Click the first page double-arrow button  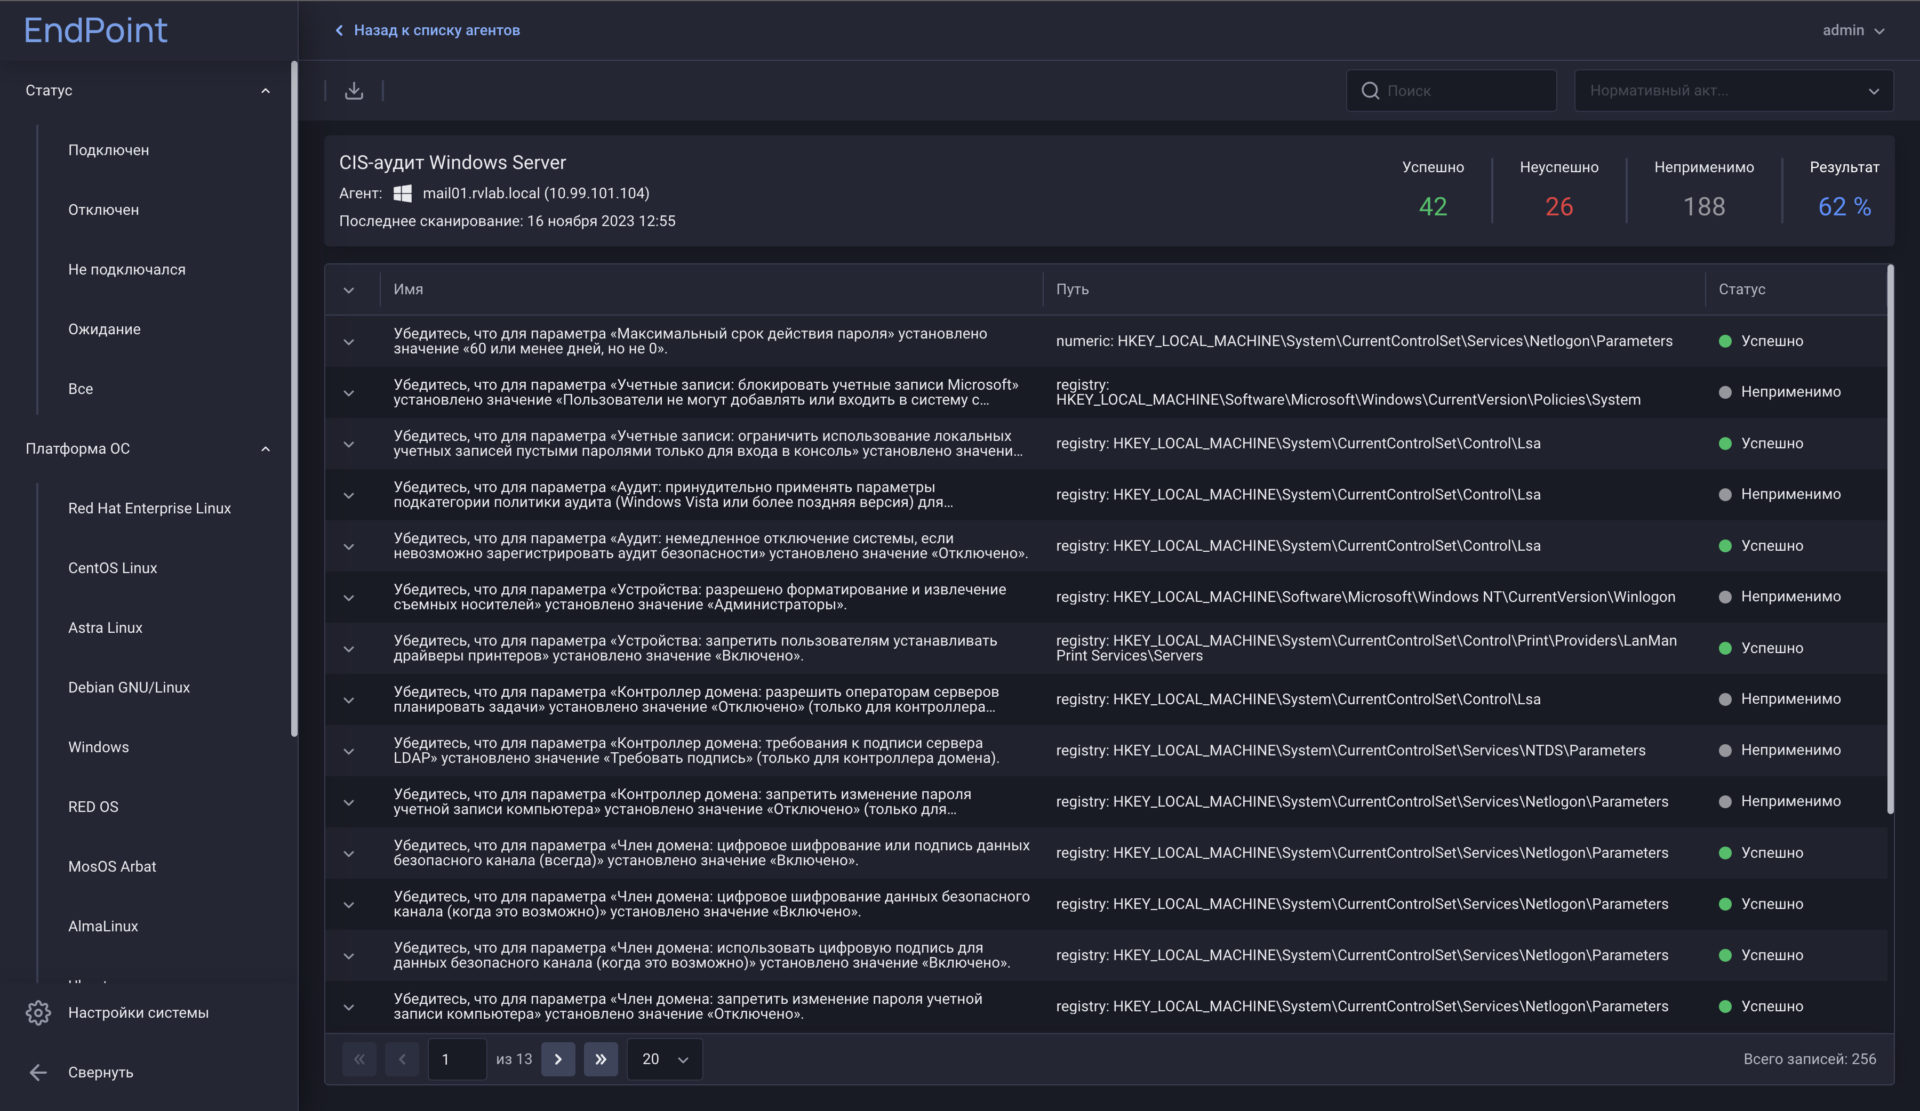point(359,1059)
